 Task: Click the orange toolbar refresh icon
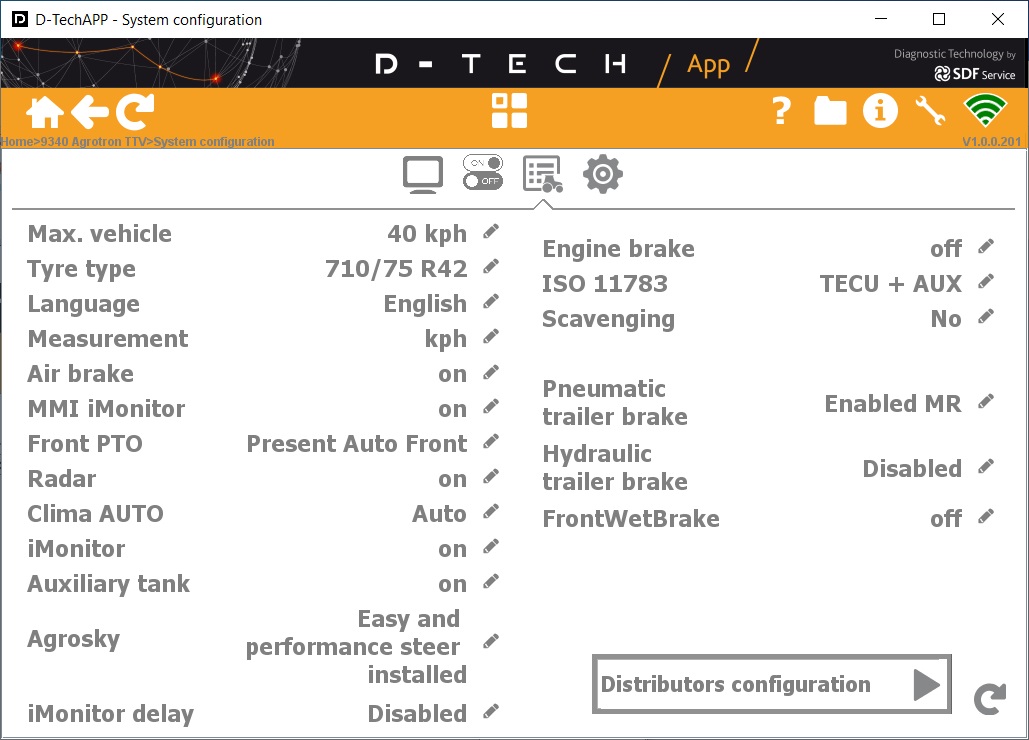[135, 112]
